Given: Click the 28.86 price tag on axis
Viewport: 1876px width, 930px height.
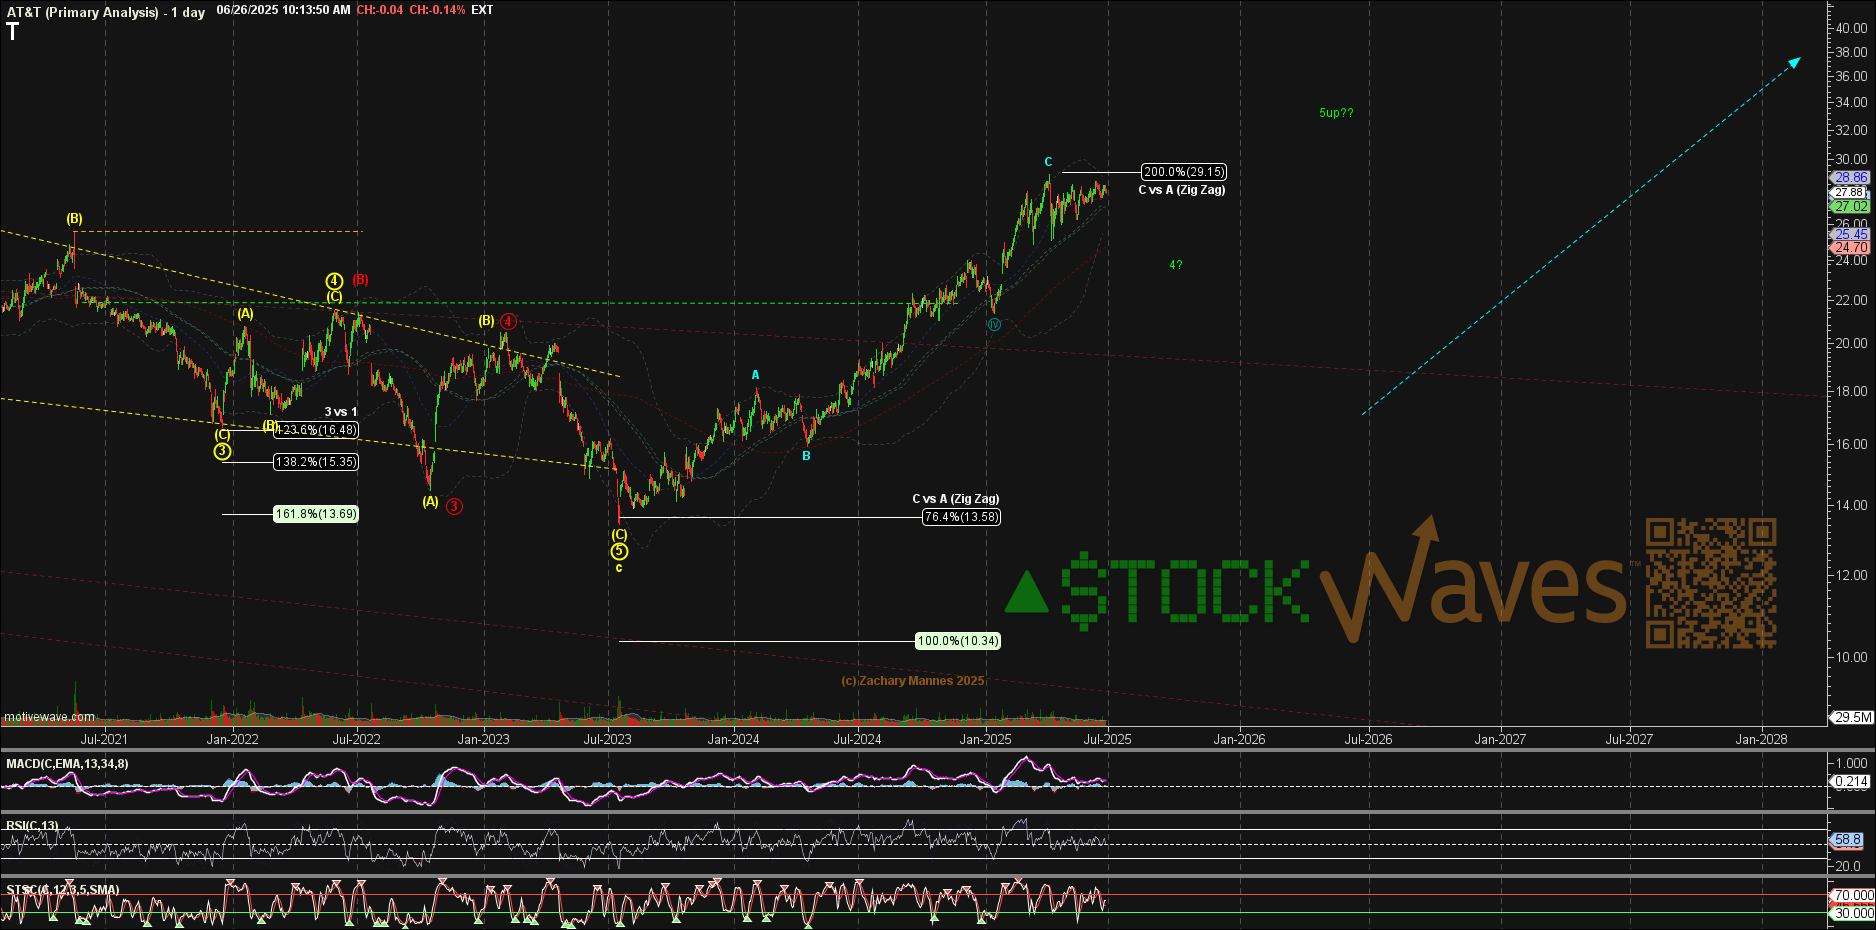Looking at the screenshot, I should pos(1850,177).
